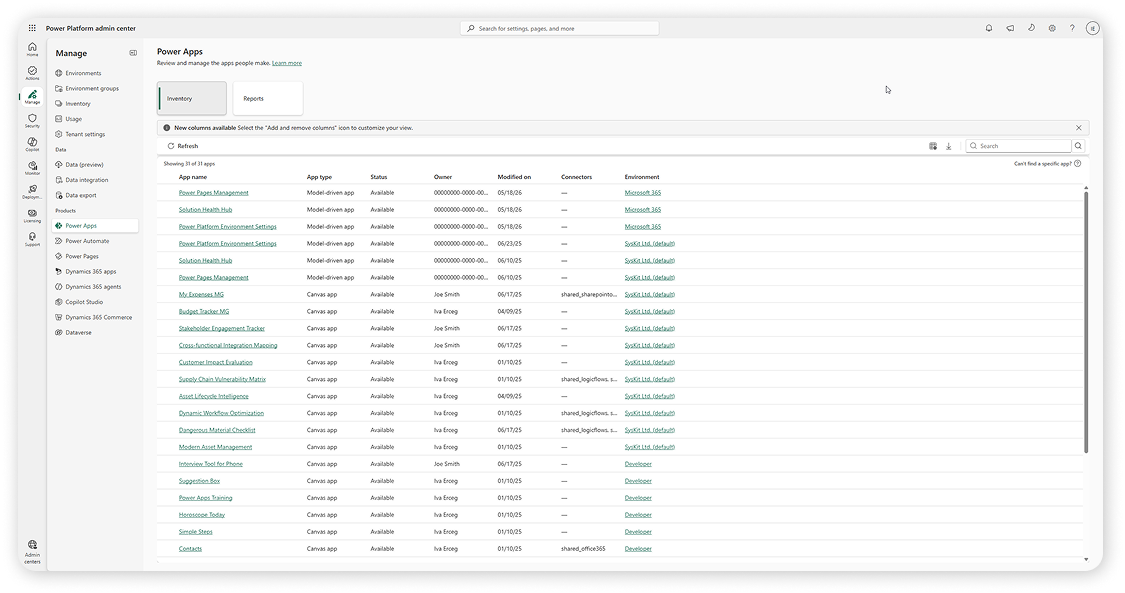Open Data integration in Manage menu

pyautogui.click(x=95, y=180)
